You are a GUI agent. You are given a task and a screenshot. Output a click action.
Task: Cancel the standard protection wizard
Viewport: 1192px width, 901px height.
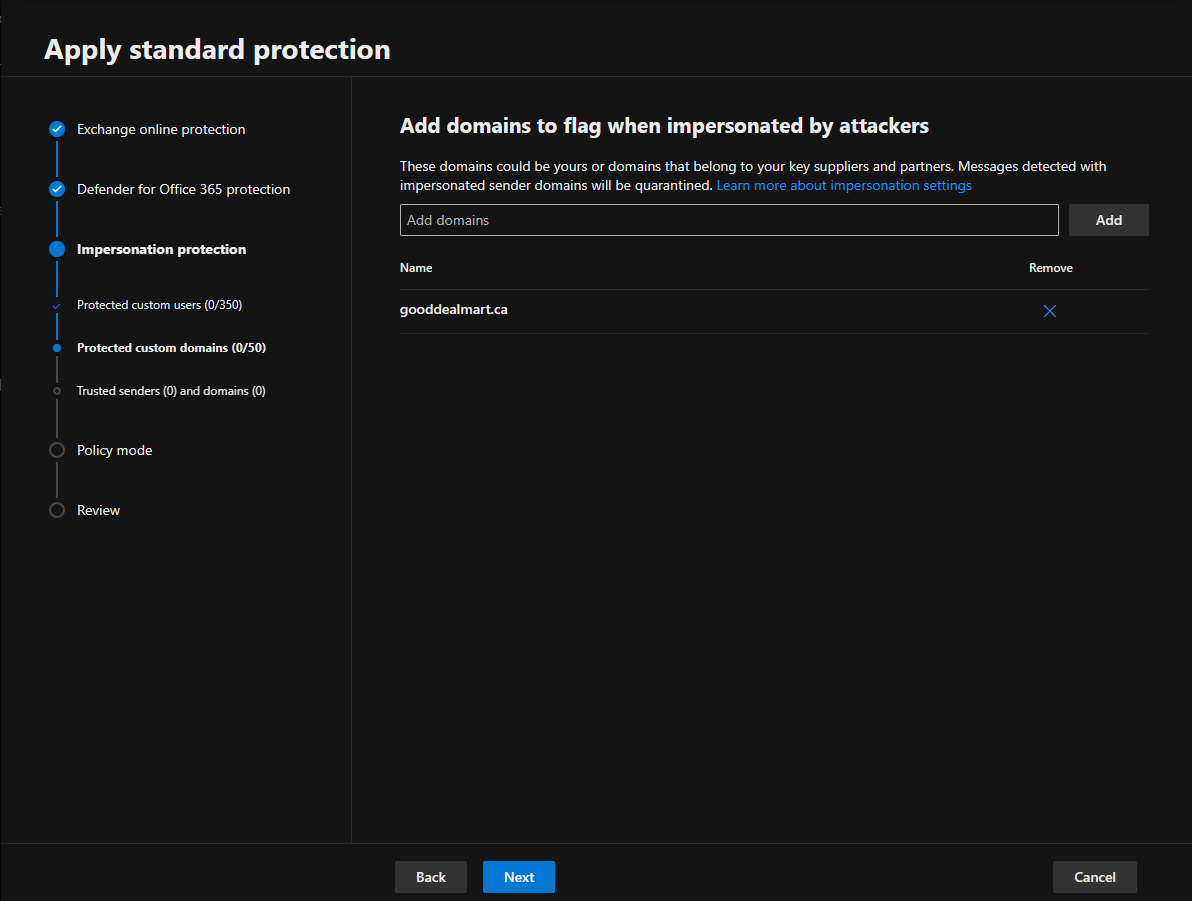pos(1094,877)
